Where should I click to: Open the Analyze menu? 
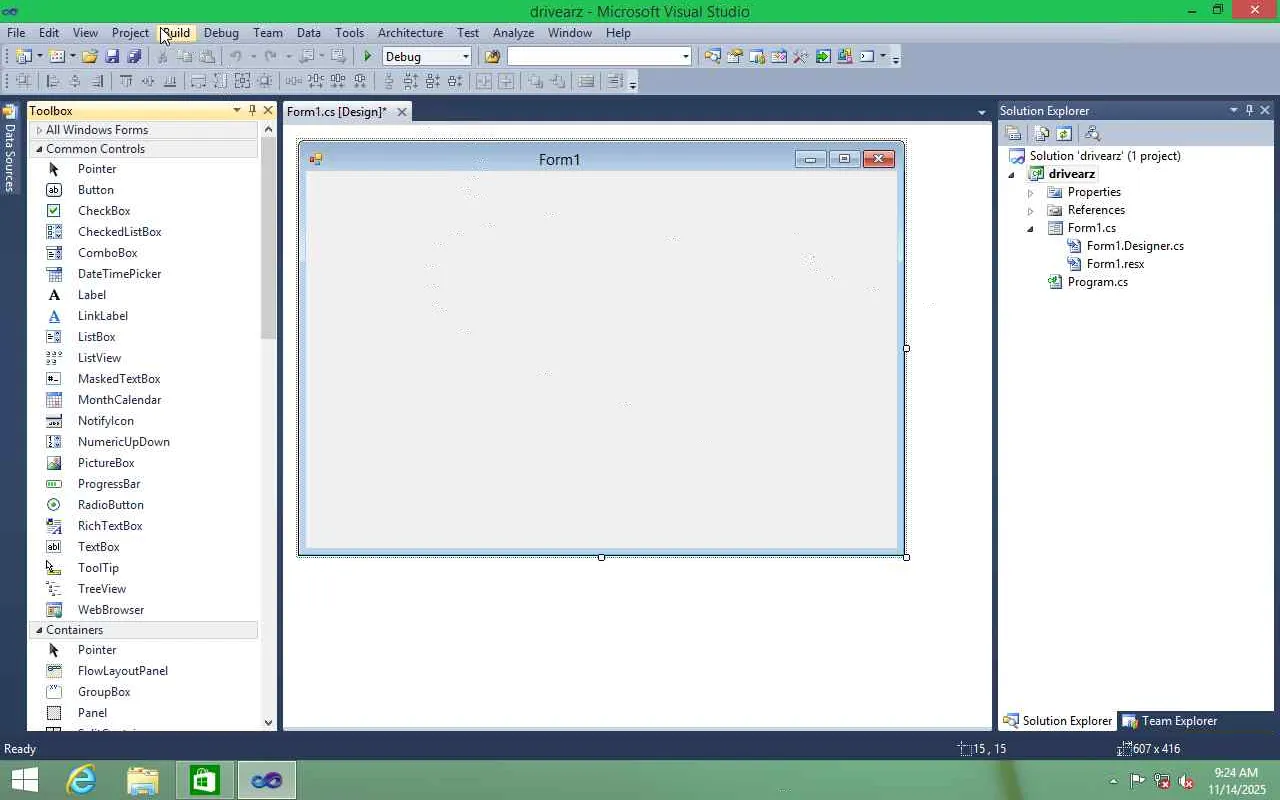[513, 33]
